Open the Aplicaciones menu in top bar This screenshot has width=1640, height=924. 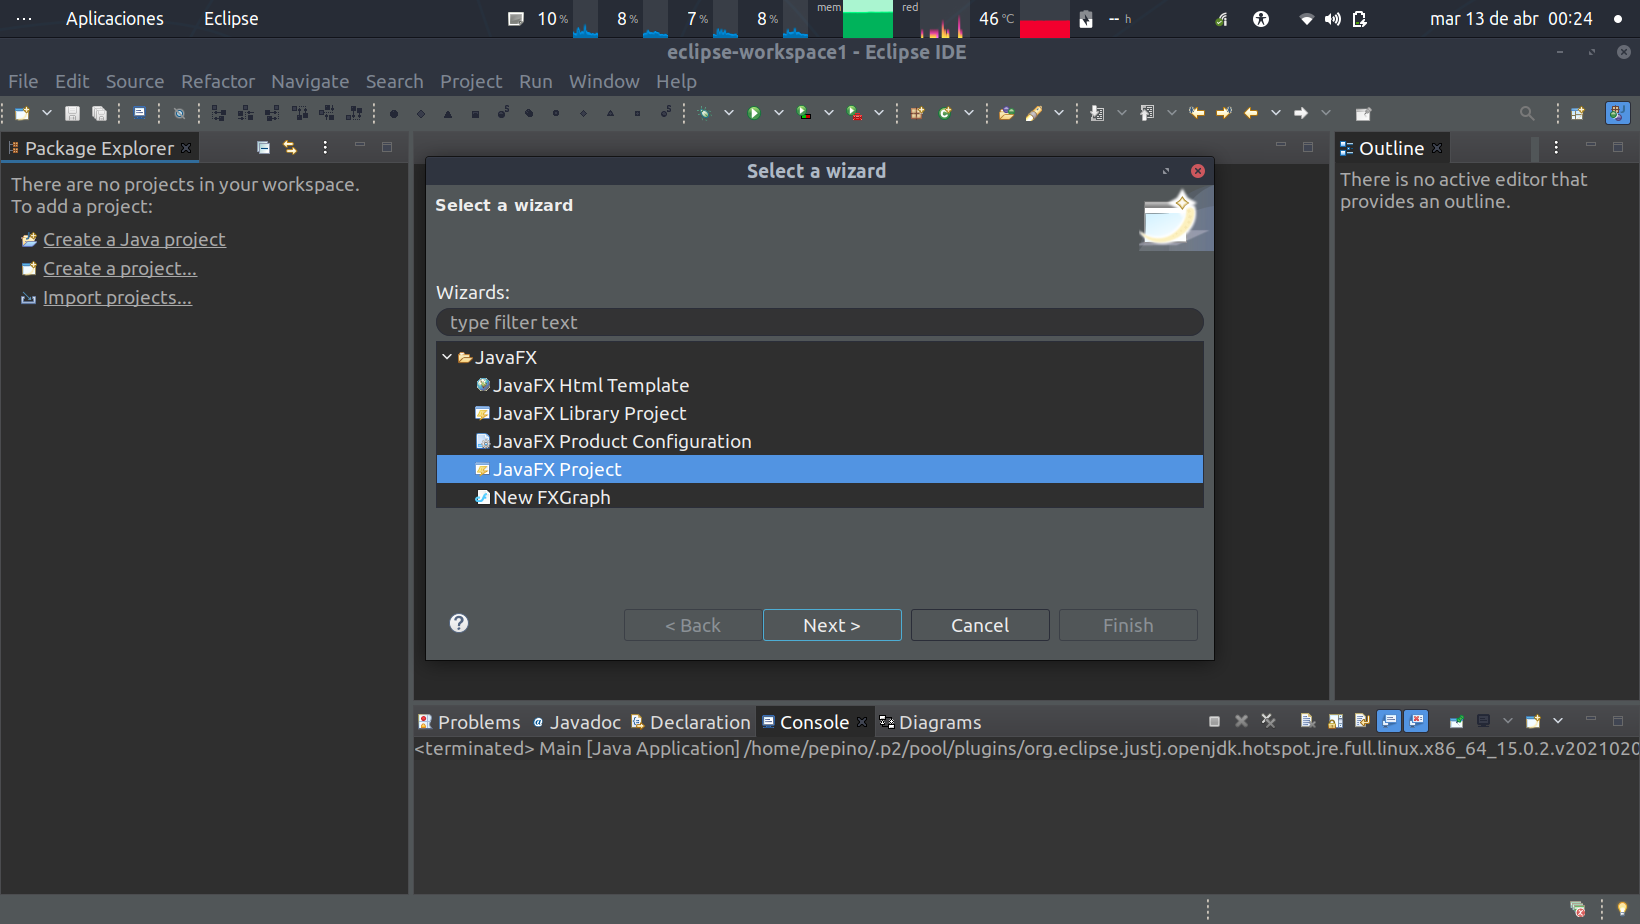tap(115, 19)
